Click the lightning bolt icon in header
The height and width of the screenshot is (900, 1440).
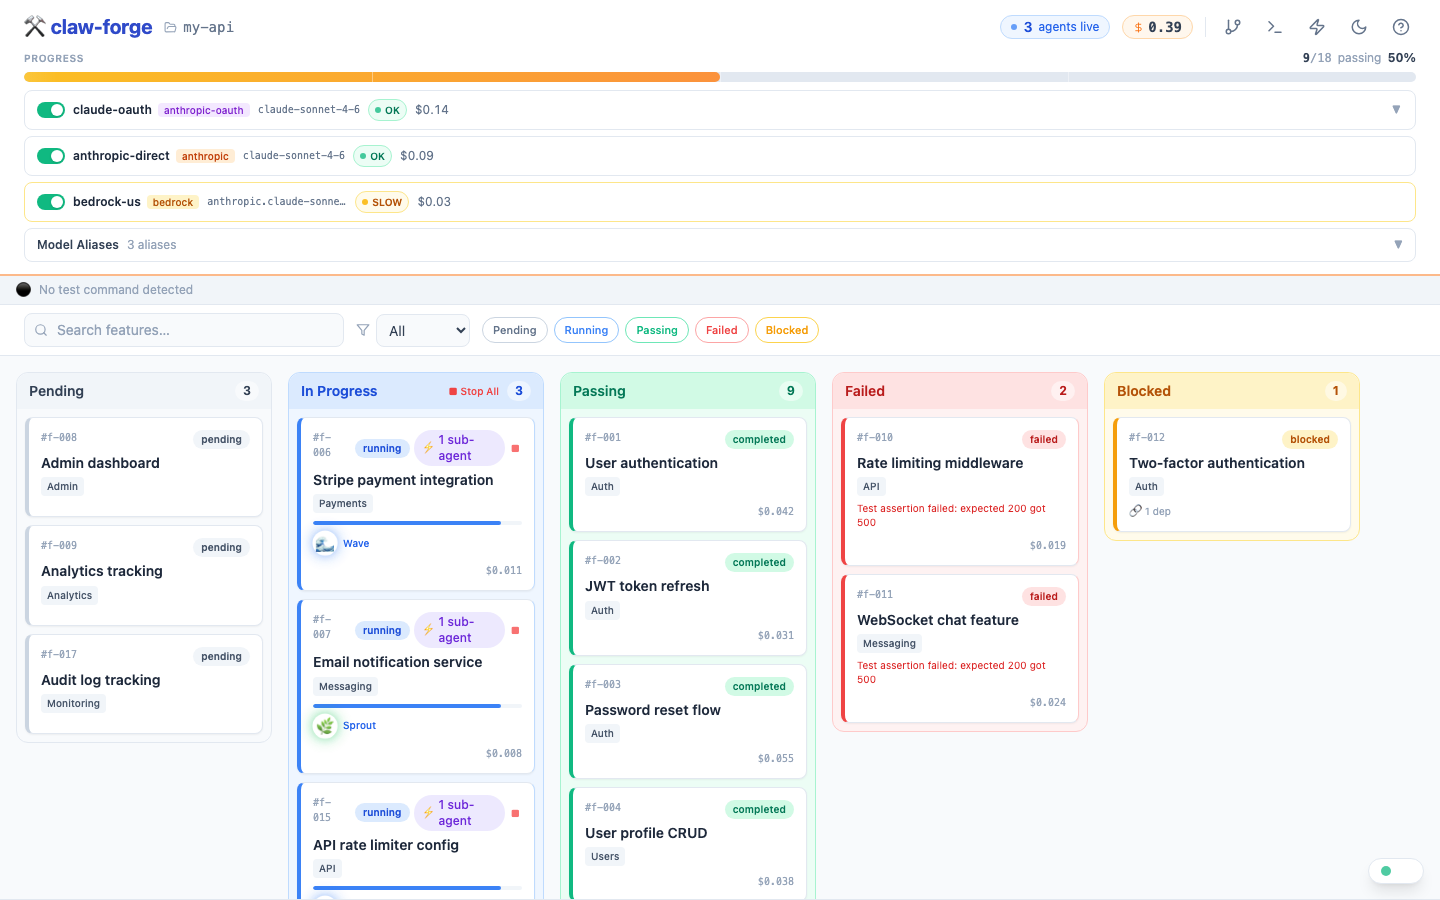point(1317,27)
